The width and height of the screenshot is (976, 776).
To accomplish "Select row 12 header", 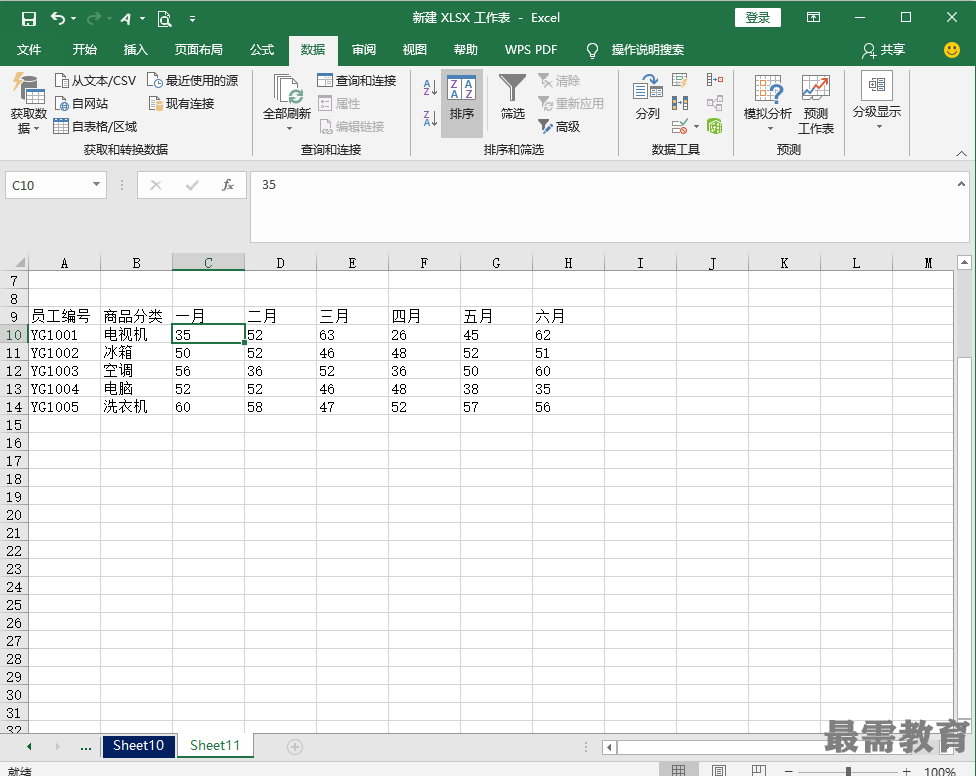I will [14, 371].
